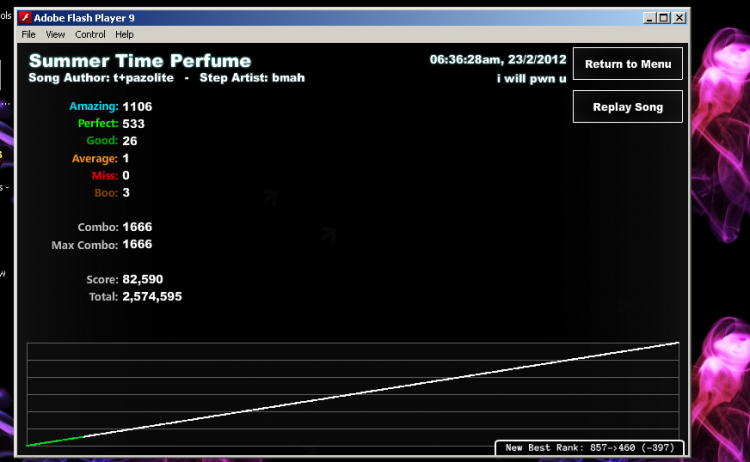Viewport: 750px width, 462px height.
Task: Click the Adobe Flash Player title bar icon
Action: tap(25, 18)
